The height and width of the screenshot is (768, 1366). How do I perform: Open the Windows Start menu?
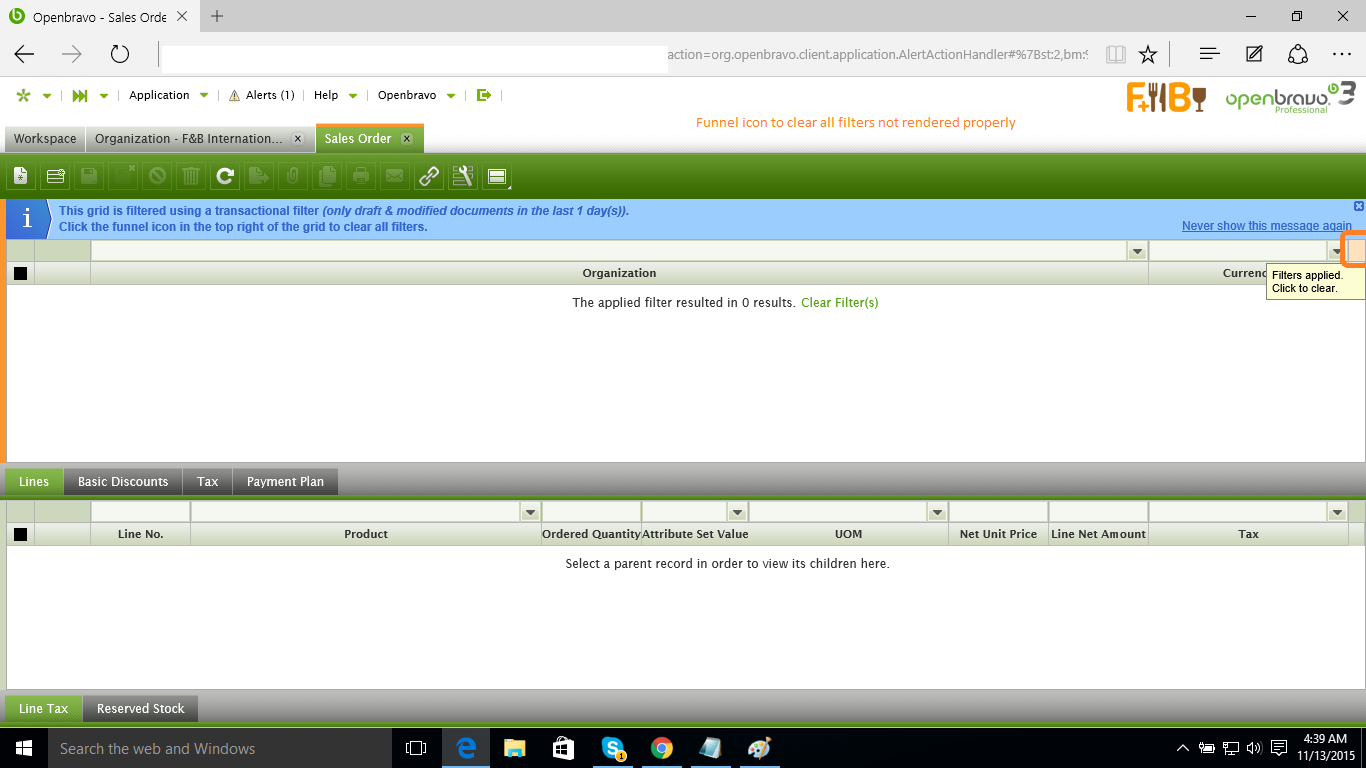click(x=23, y=748)
